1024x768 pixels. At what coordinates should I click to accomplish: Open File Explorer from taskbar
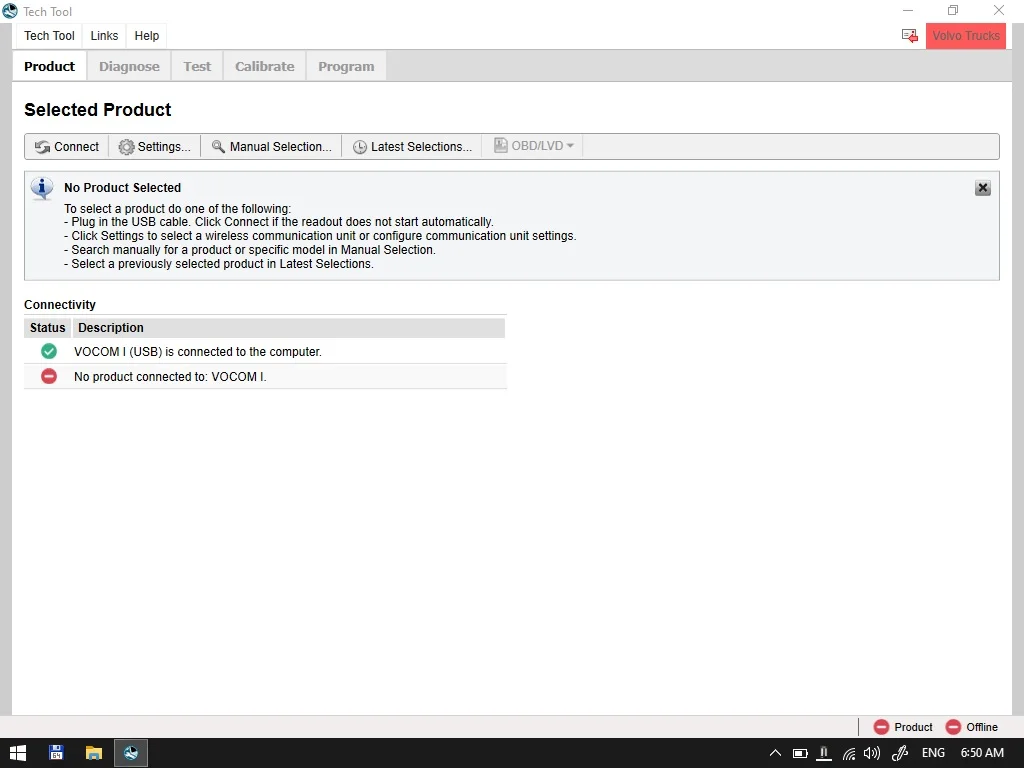click(93, 753)
